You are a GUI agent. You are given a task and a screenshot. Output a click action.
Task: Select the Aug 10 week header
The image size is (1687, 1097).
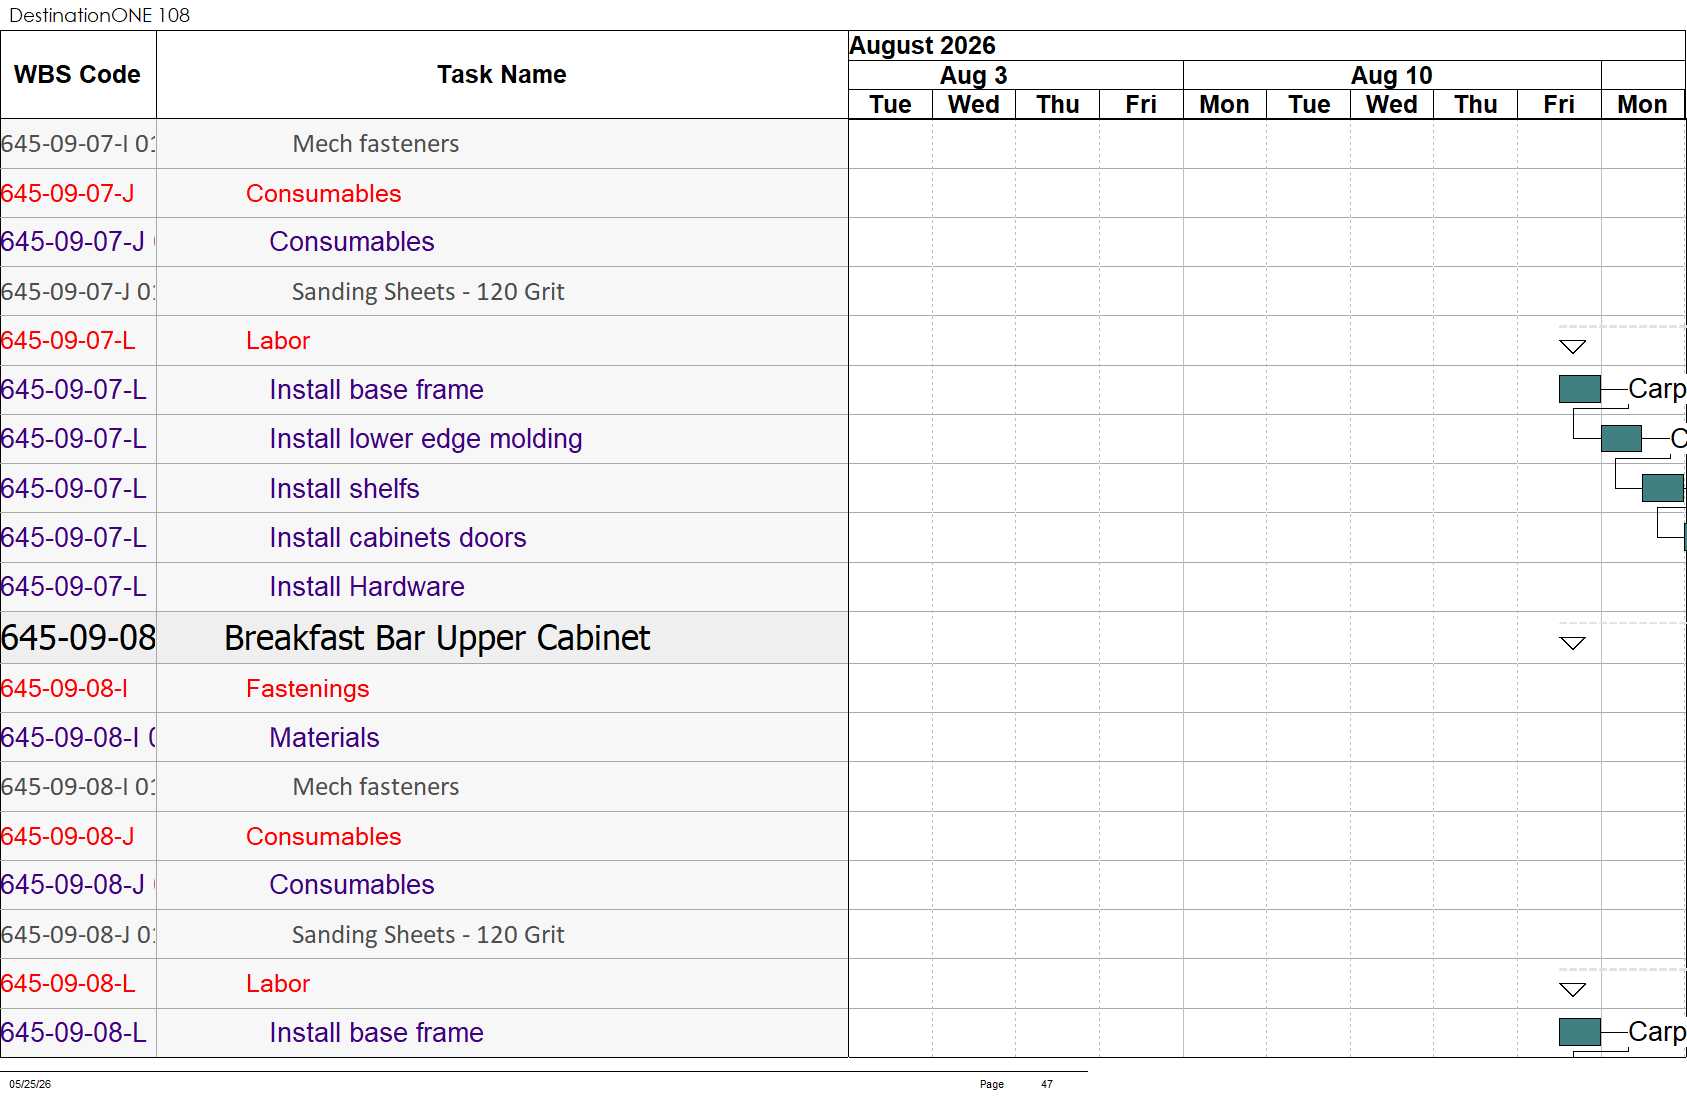point(1391,76)
